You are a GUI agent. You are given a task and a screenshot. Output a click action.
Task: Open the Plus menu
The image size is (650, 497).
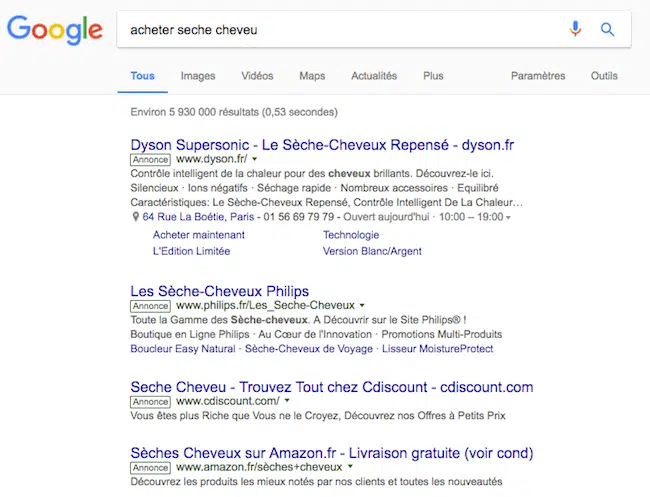point(433,76)
